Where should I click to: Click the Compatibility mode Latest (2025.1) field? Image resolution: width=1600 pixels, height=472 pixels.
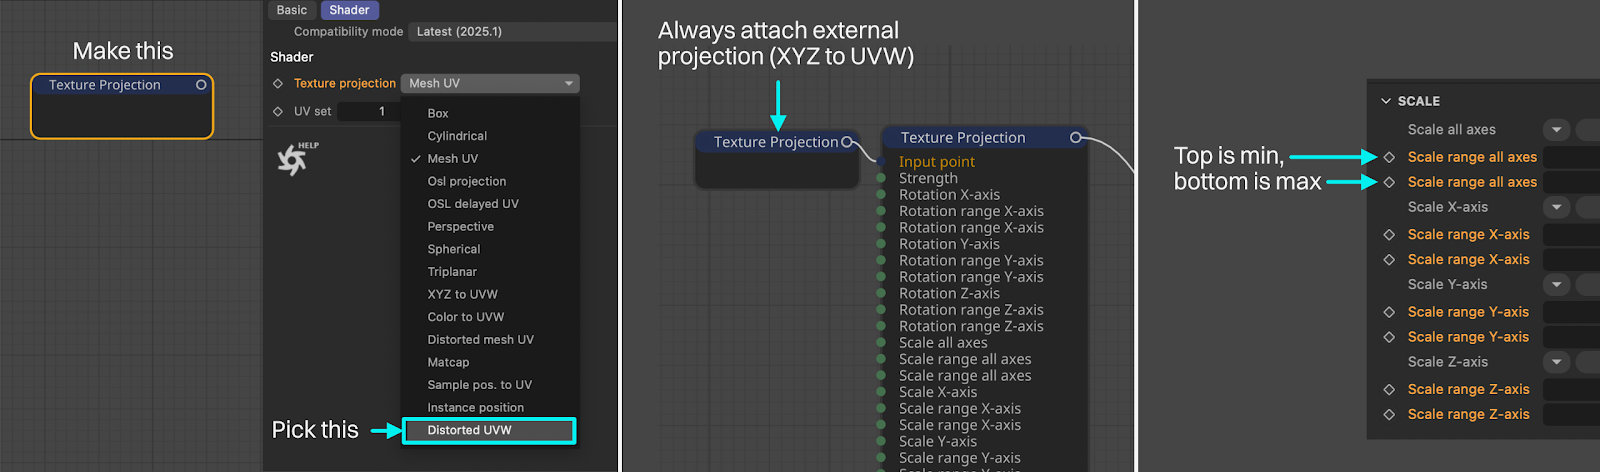coord(510,32)
